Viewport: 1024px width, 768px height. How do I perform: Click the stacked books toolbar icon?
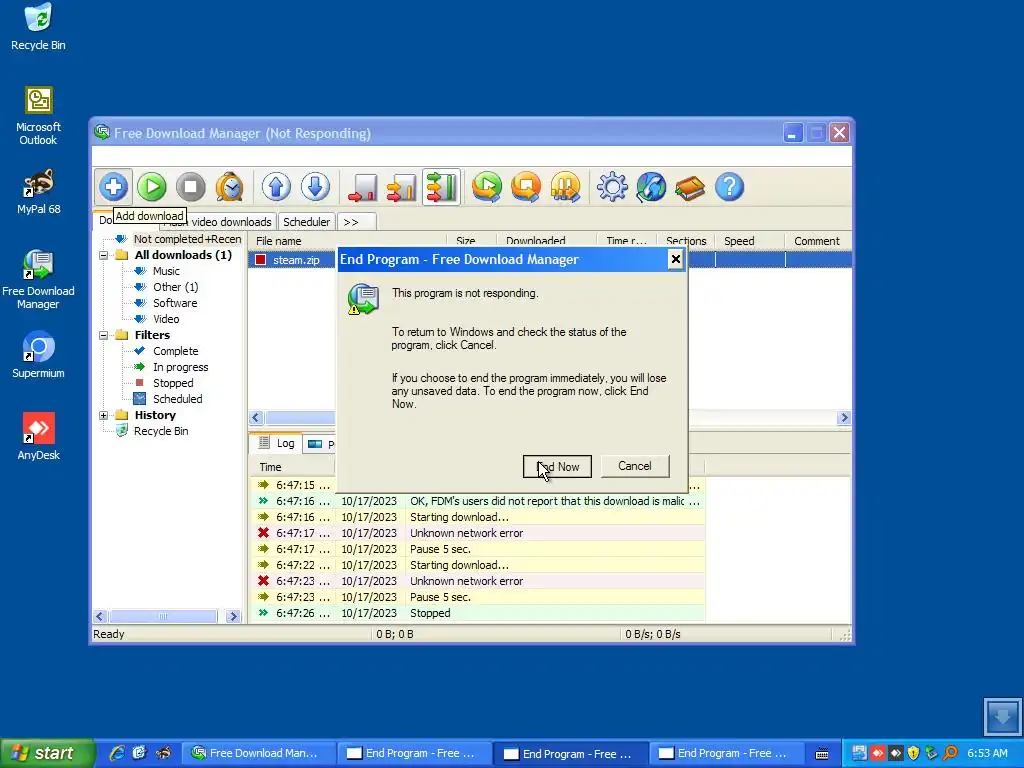tap(690, 187)
